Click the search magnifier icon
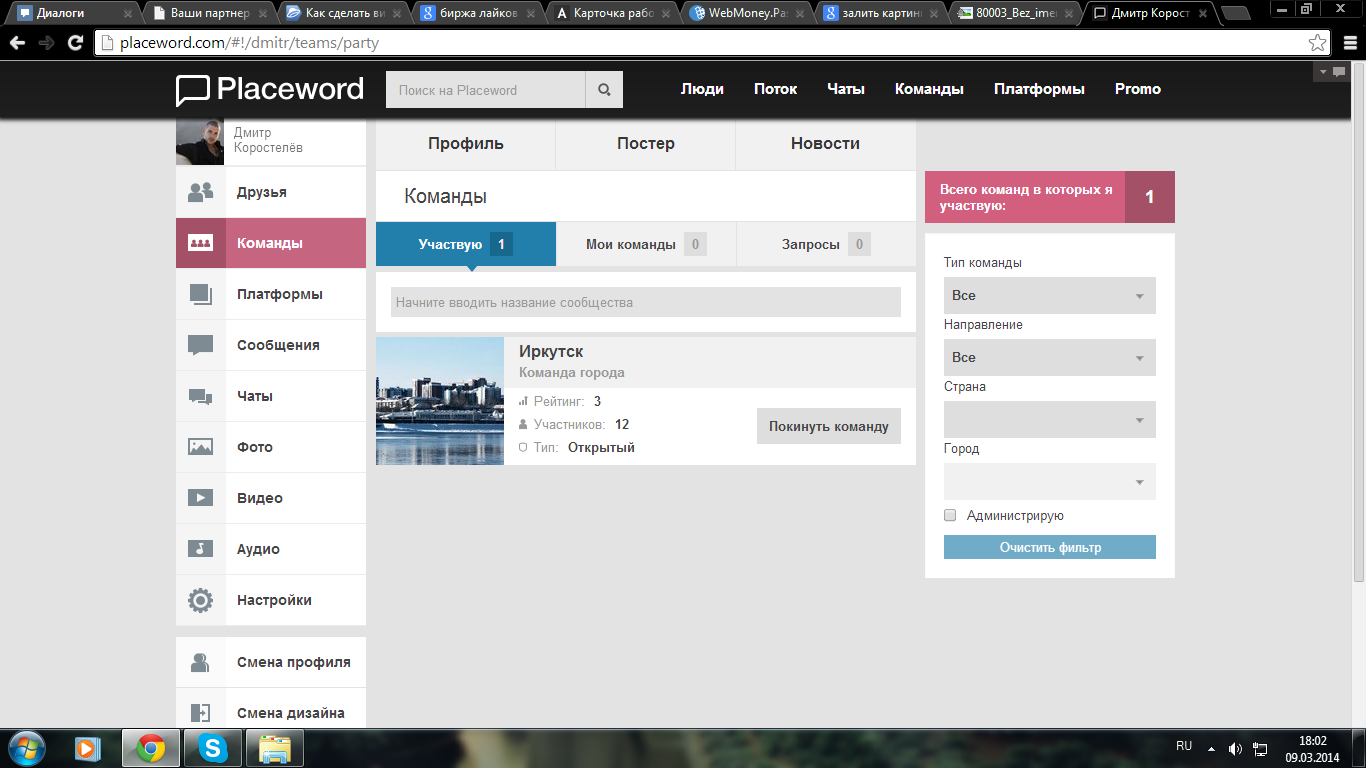The width and height of the screenshot is (1366, 768). [x=604, y=90]
